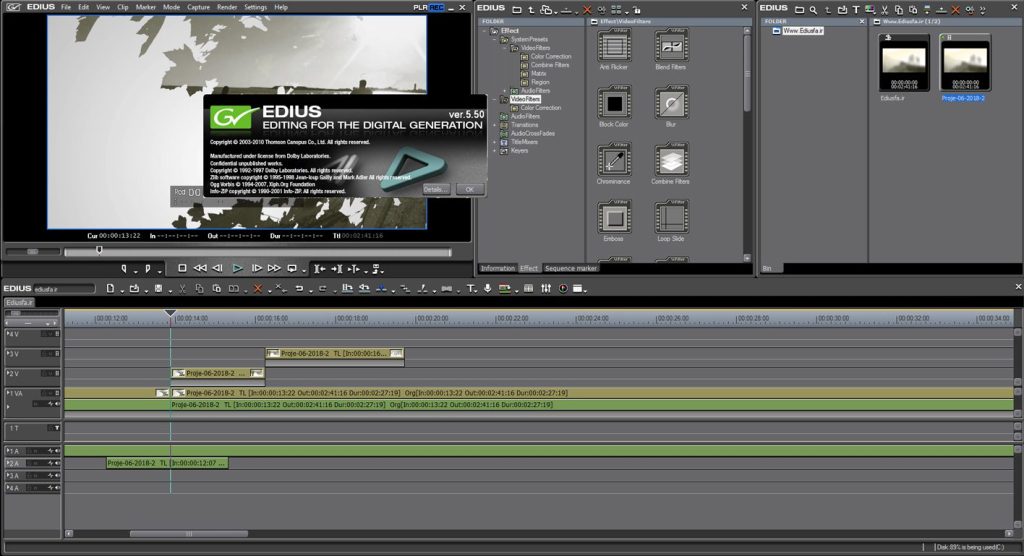Image resolution: width=1024 pixels, height=556 pixels.
Task: Select the Emboss filter
Action: point(614,218)
